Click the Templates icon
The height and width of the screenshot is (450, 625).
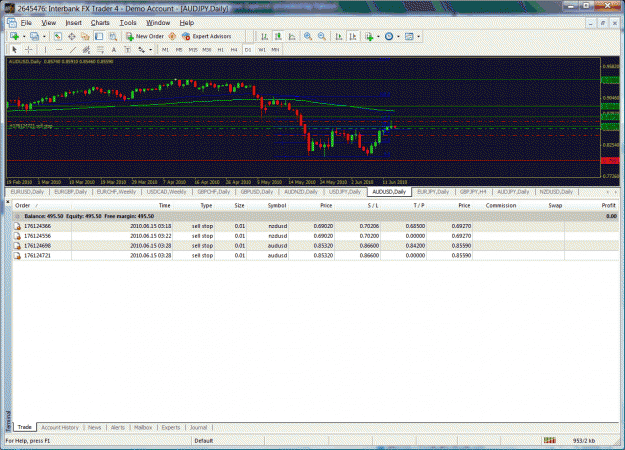409,36
